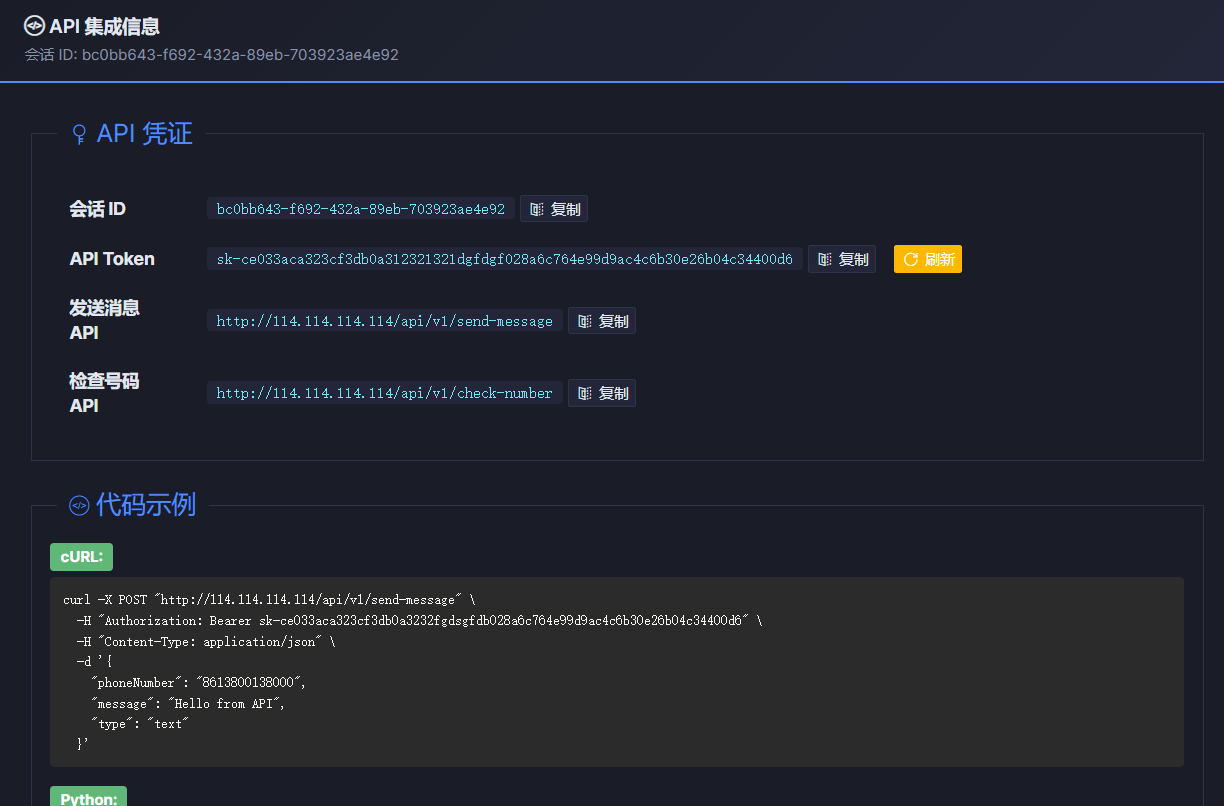Click the header 会话 ID subtitle text
Viewport: 1224px width, 806px height.
click(x=212, y=55)
